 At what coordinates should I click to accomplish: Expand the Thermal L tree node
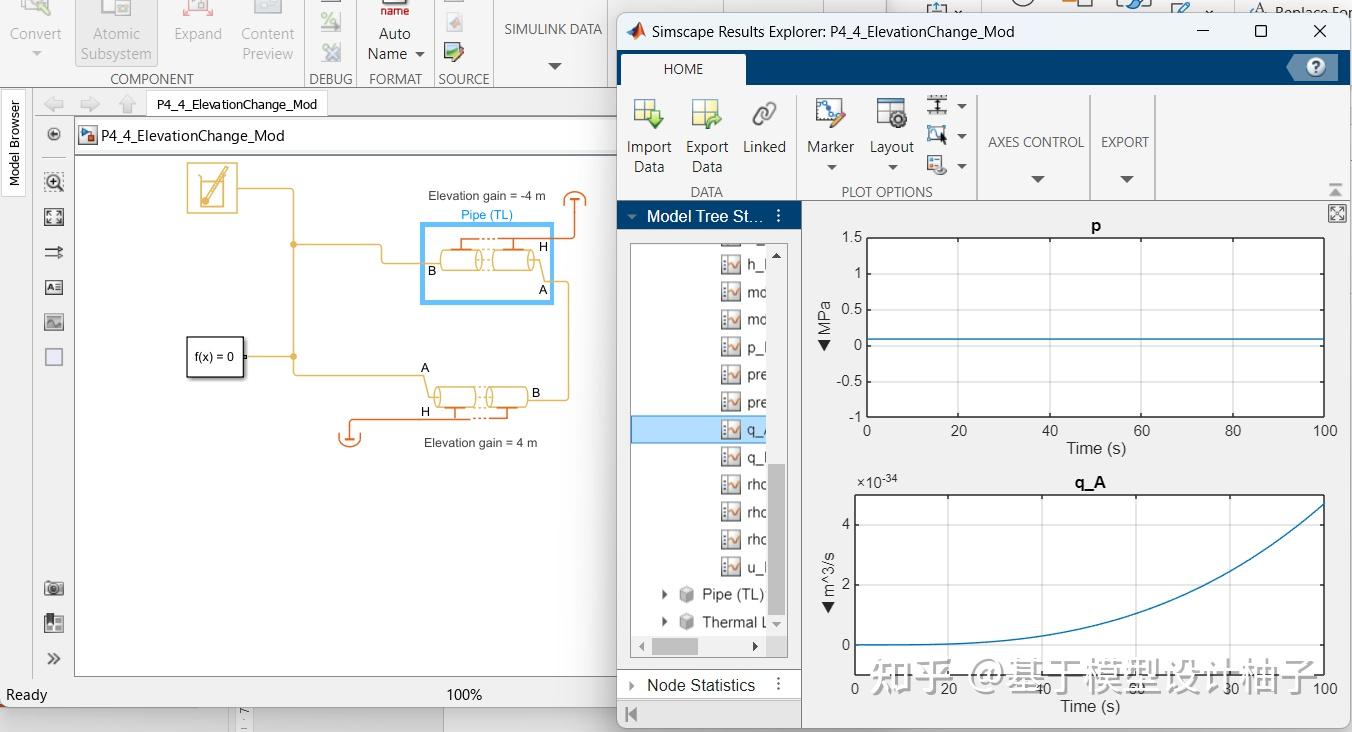664,622
